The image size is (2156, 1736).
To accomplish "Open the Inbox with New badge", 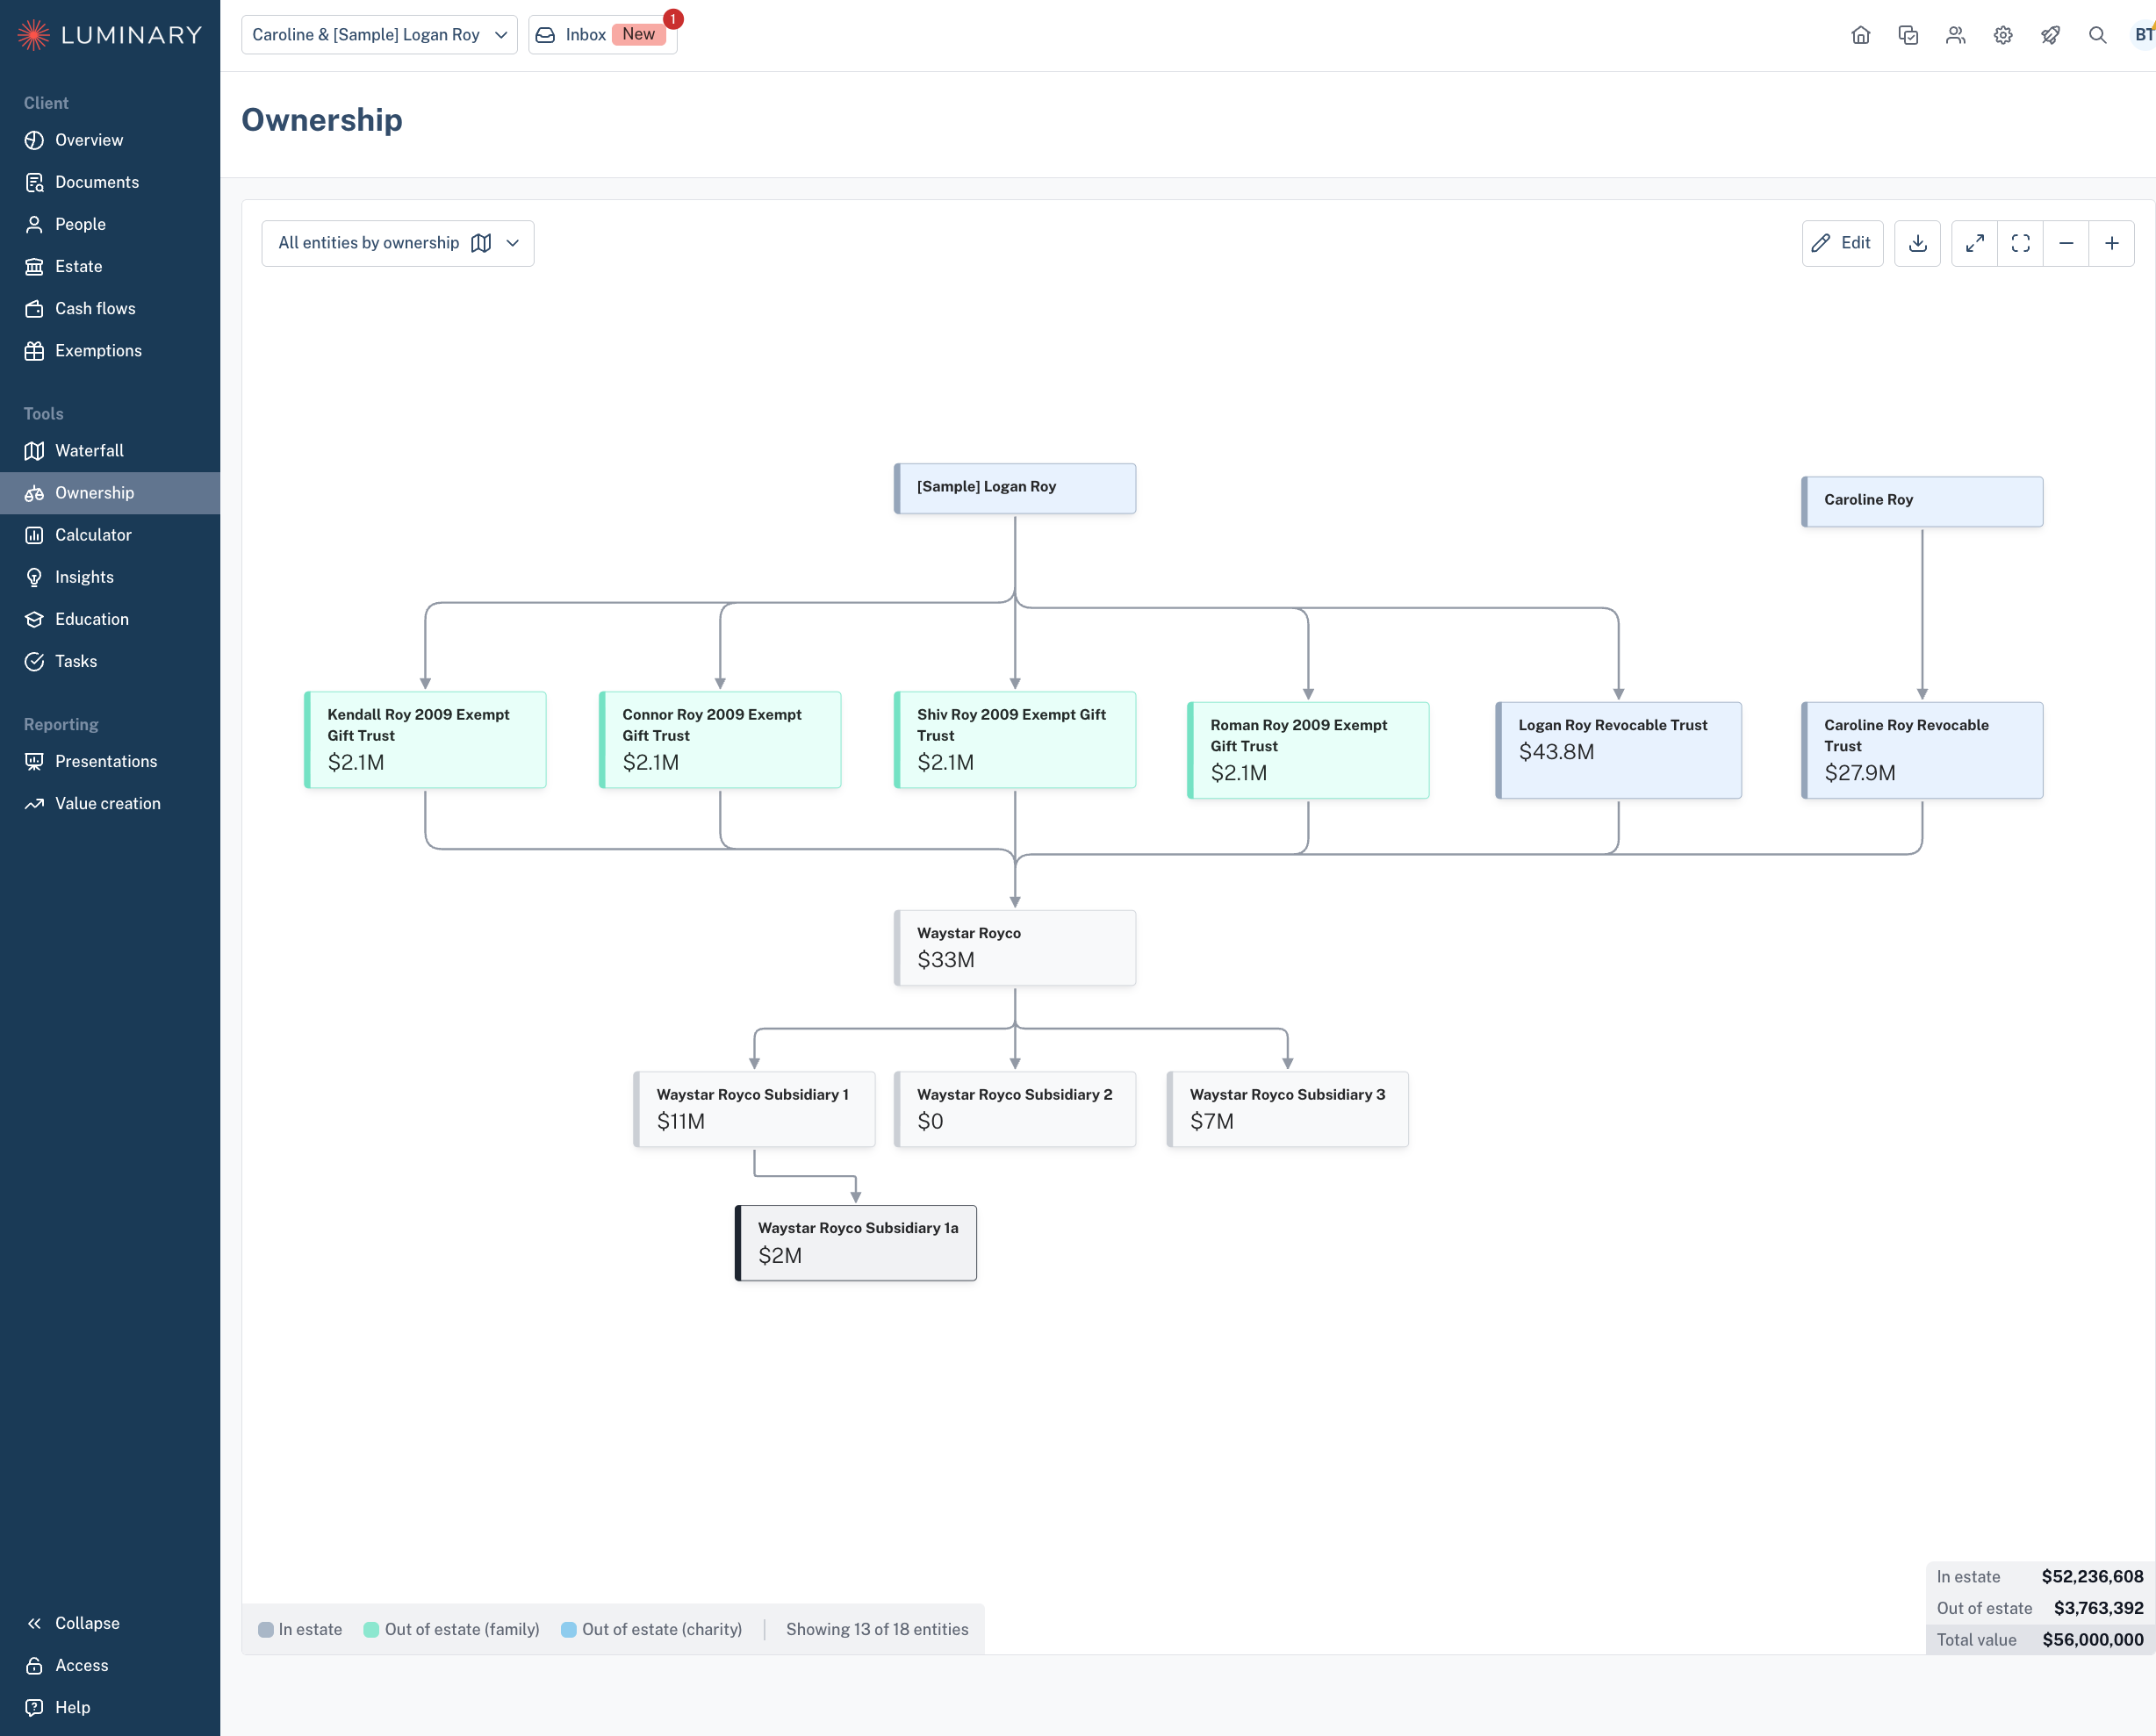I will [x=603, y=35].
